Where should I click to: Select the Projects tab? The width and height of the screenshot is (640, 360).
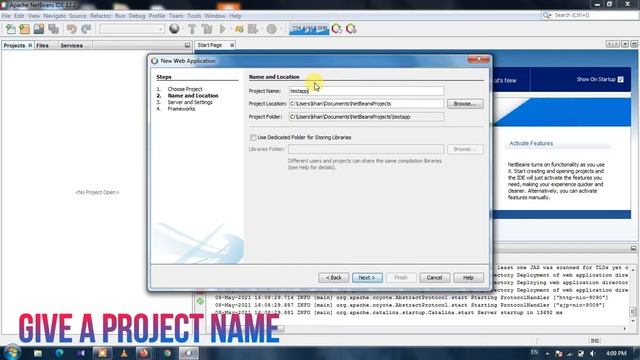(14, 46)
